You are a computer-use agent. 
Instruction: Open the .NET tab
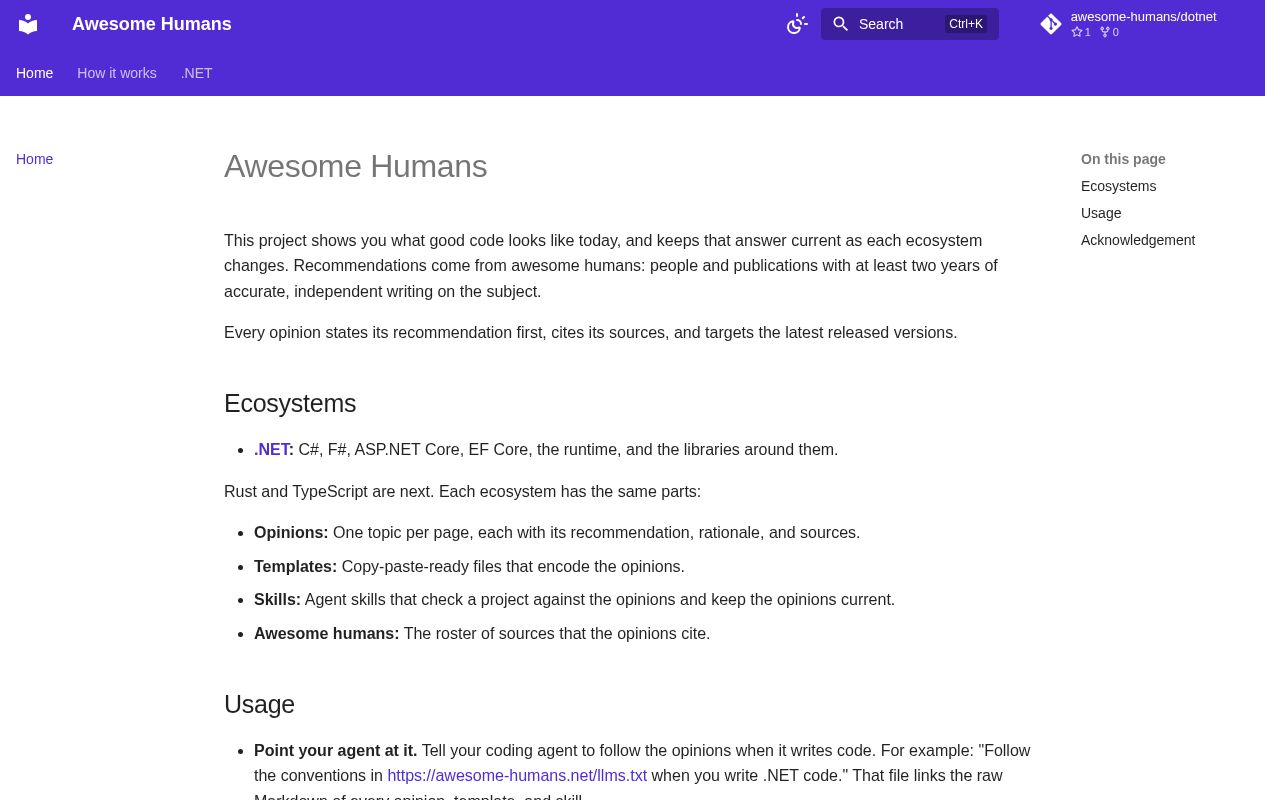(197, 73)
